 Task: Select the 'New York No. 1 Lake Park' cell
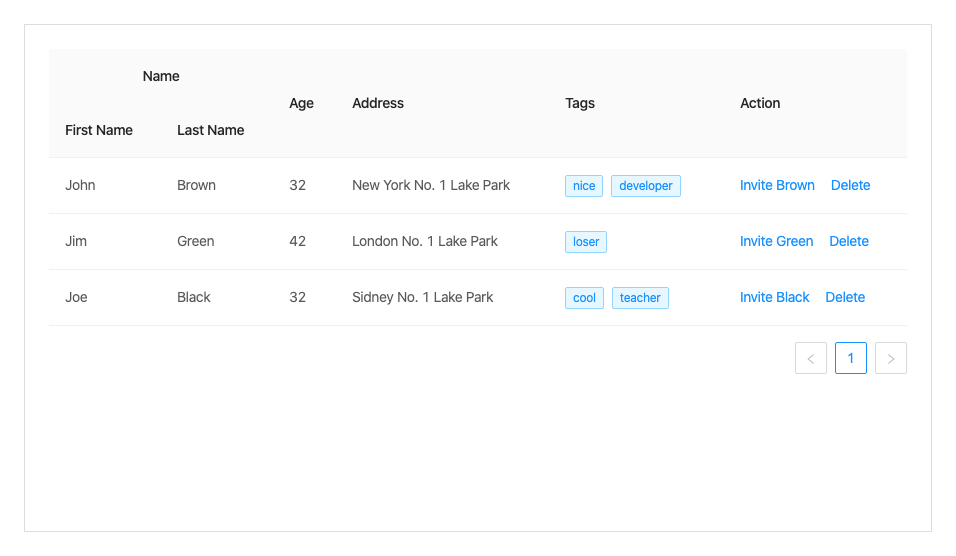coord(431,185)
